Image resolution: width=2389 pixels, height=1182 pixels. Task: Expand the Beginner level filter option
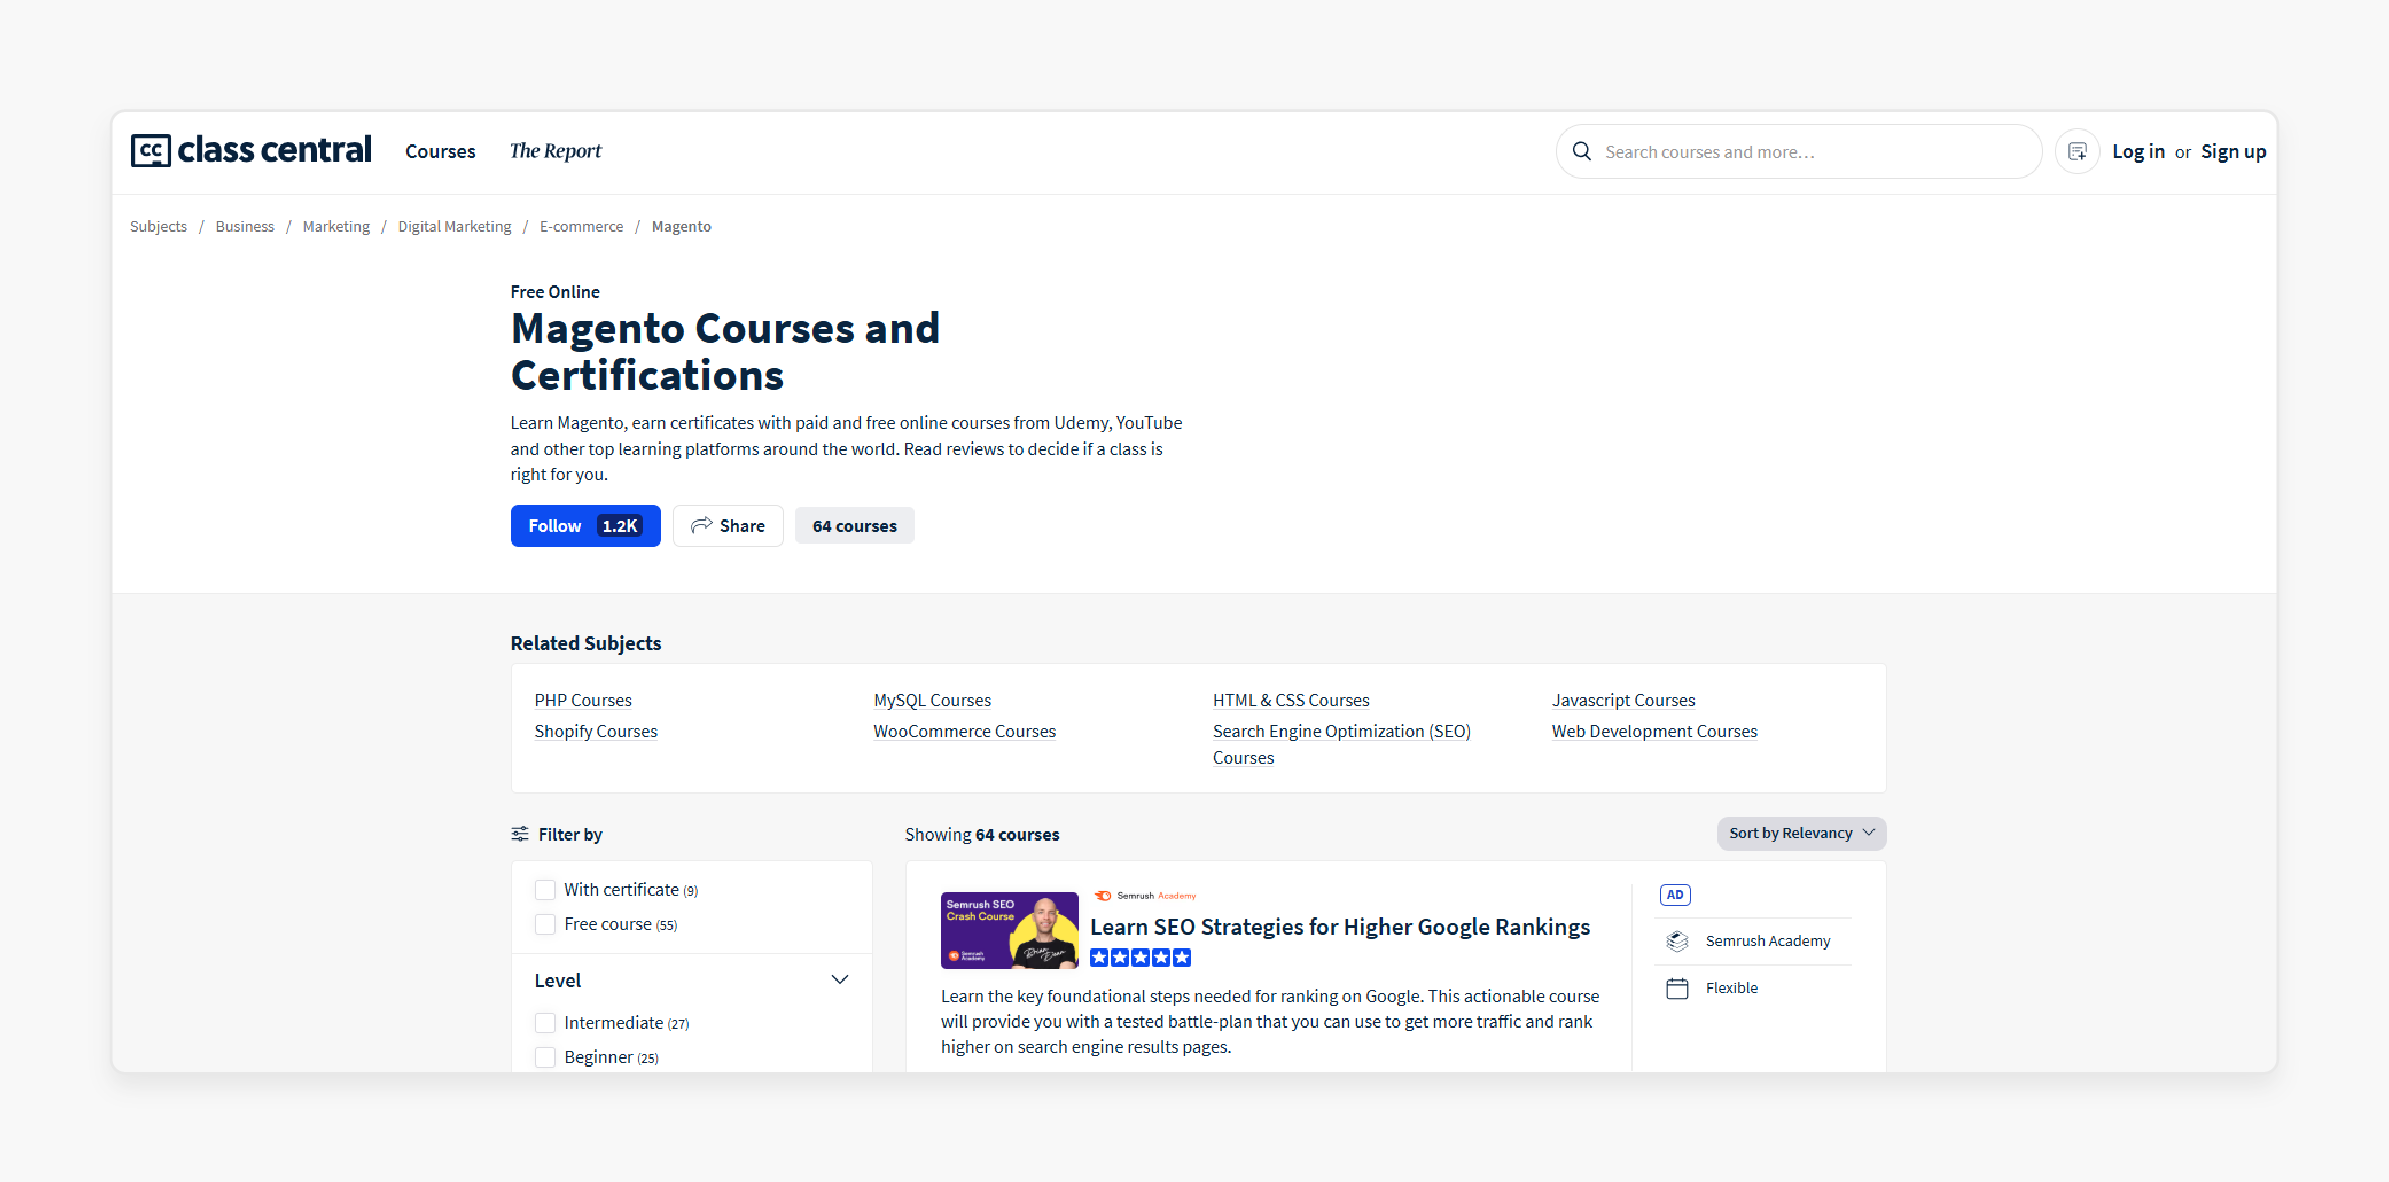[x=545, y=1056]
